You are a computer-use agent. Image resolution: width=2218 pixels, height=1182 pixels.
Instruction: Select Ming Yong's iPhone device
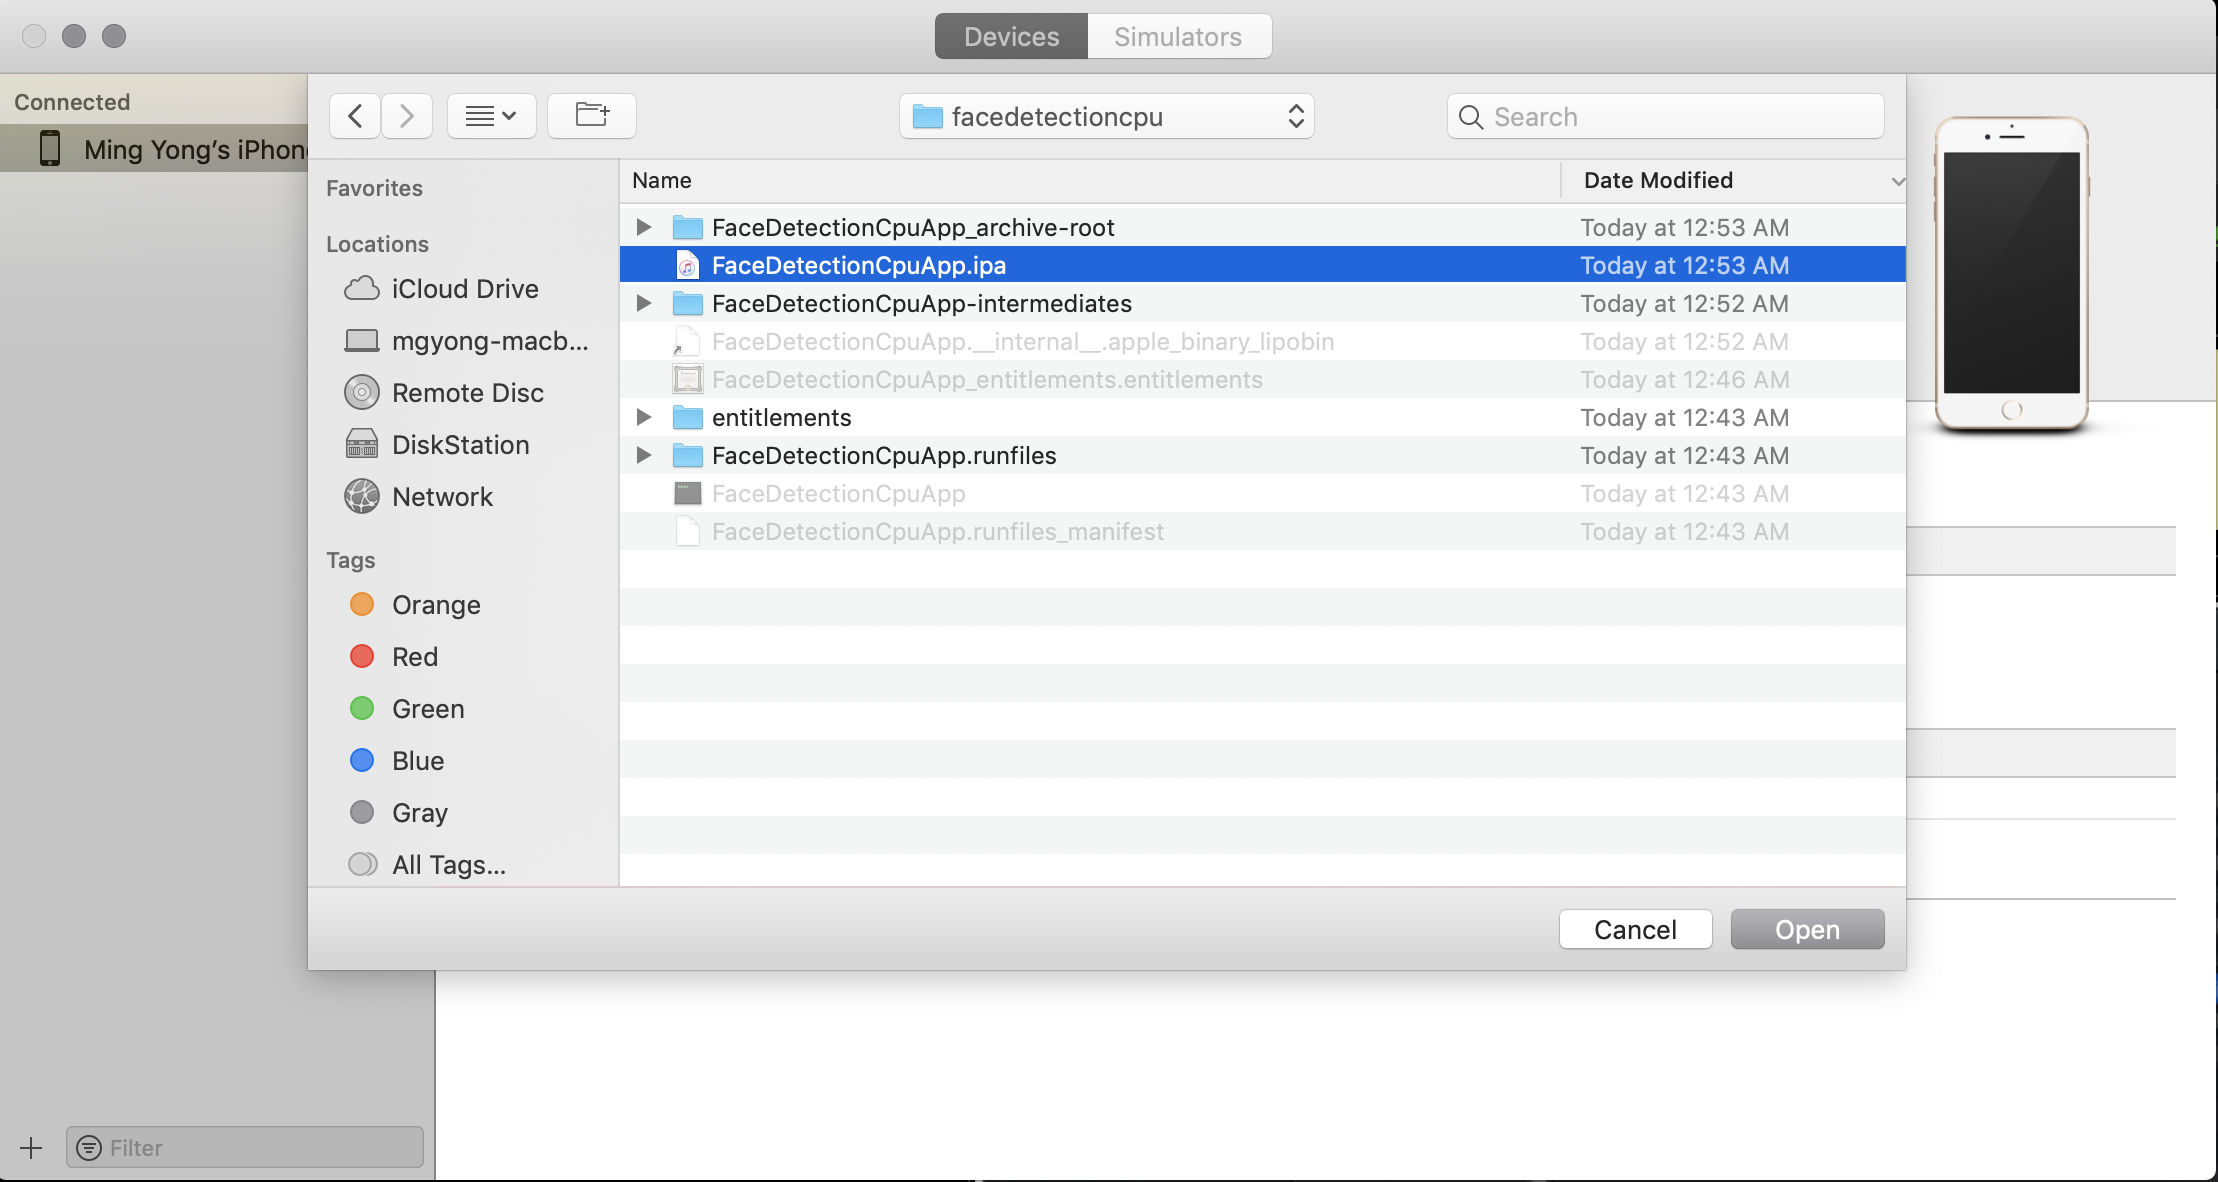(180, 149)
